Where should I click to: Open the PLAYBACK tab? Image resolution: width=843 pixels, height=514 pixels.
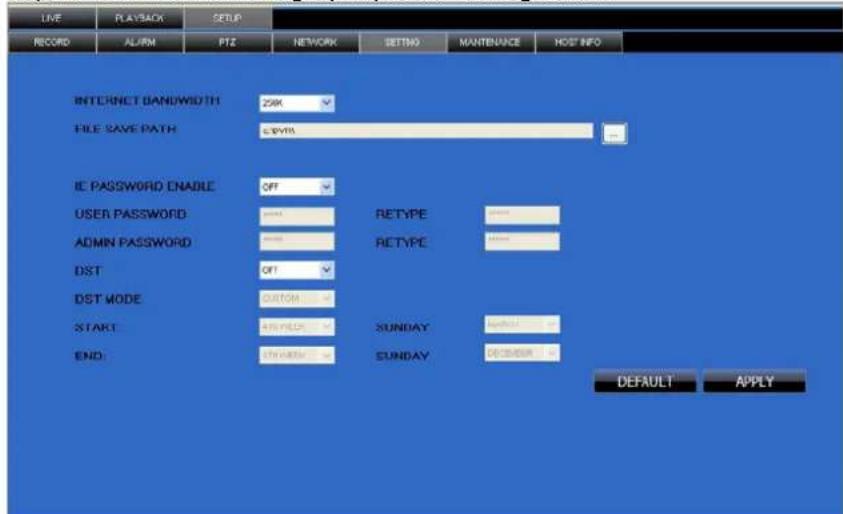(x=140, y=18)
